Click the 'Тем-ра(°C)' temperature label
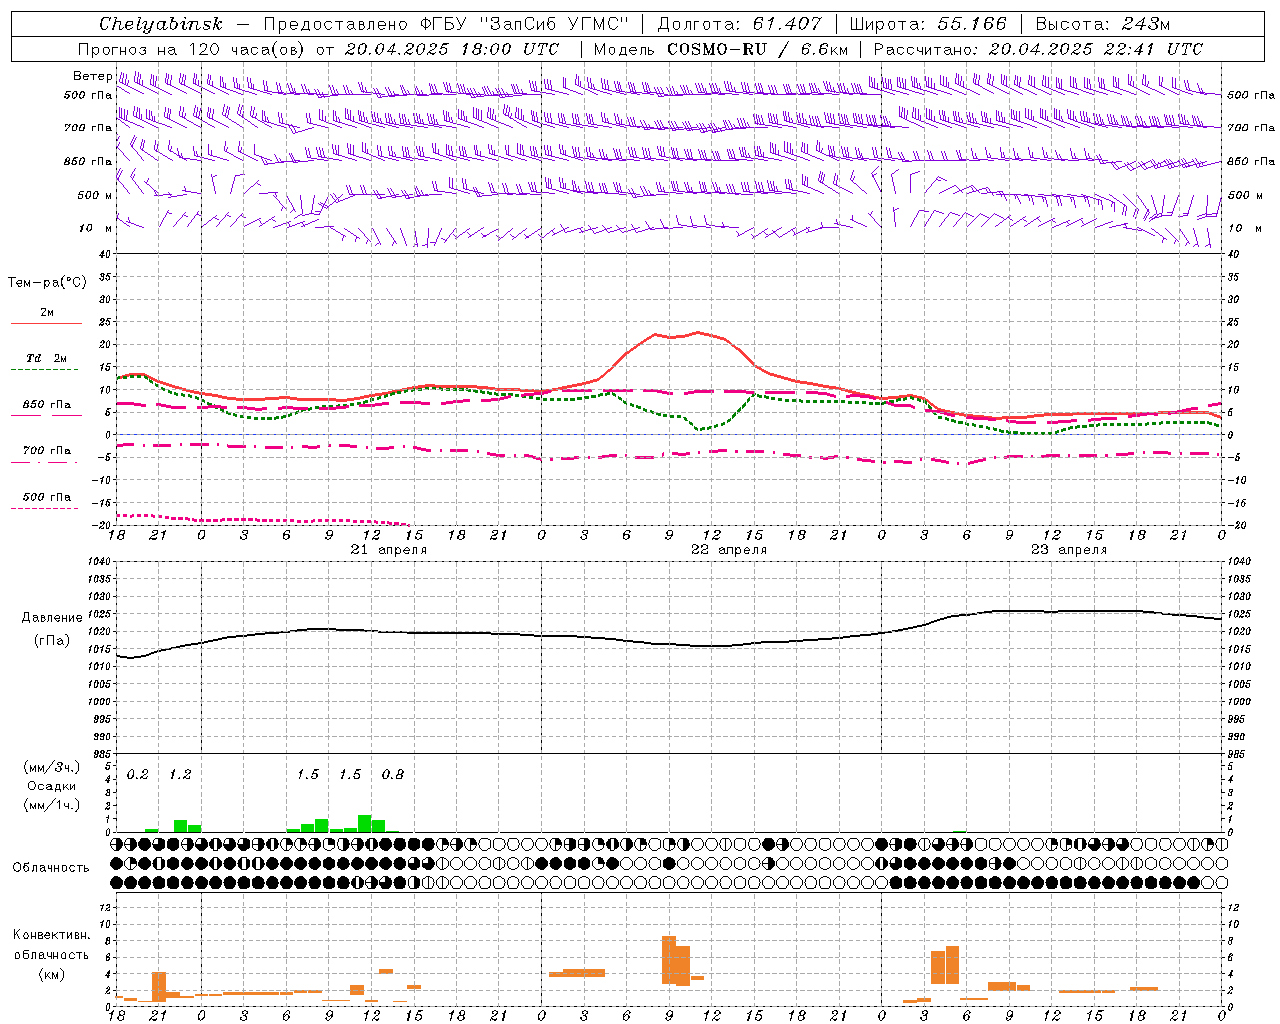This screenshot has width=1280, height=1024. pos(47,283)
